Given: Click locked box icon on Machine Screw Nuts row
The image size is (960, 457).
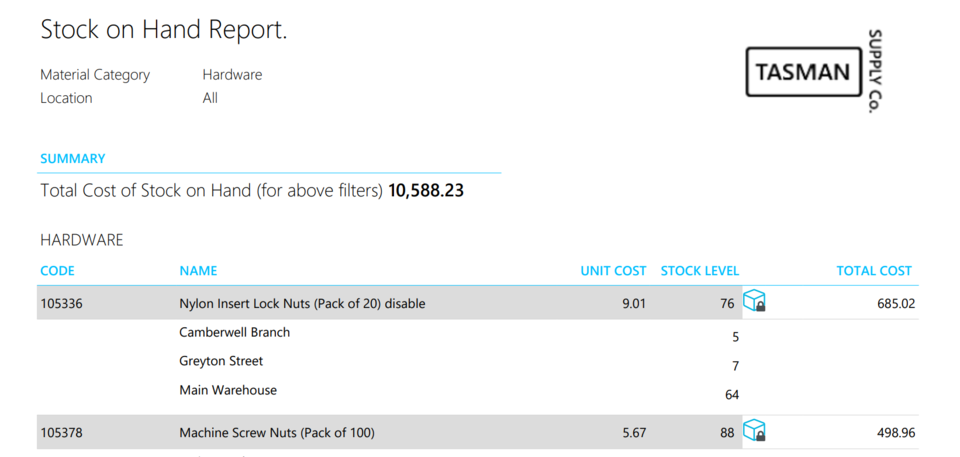Looking at the screenshot, I should 754,432.
